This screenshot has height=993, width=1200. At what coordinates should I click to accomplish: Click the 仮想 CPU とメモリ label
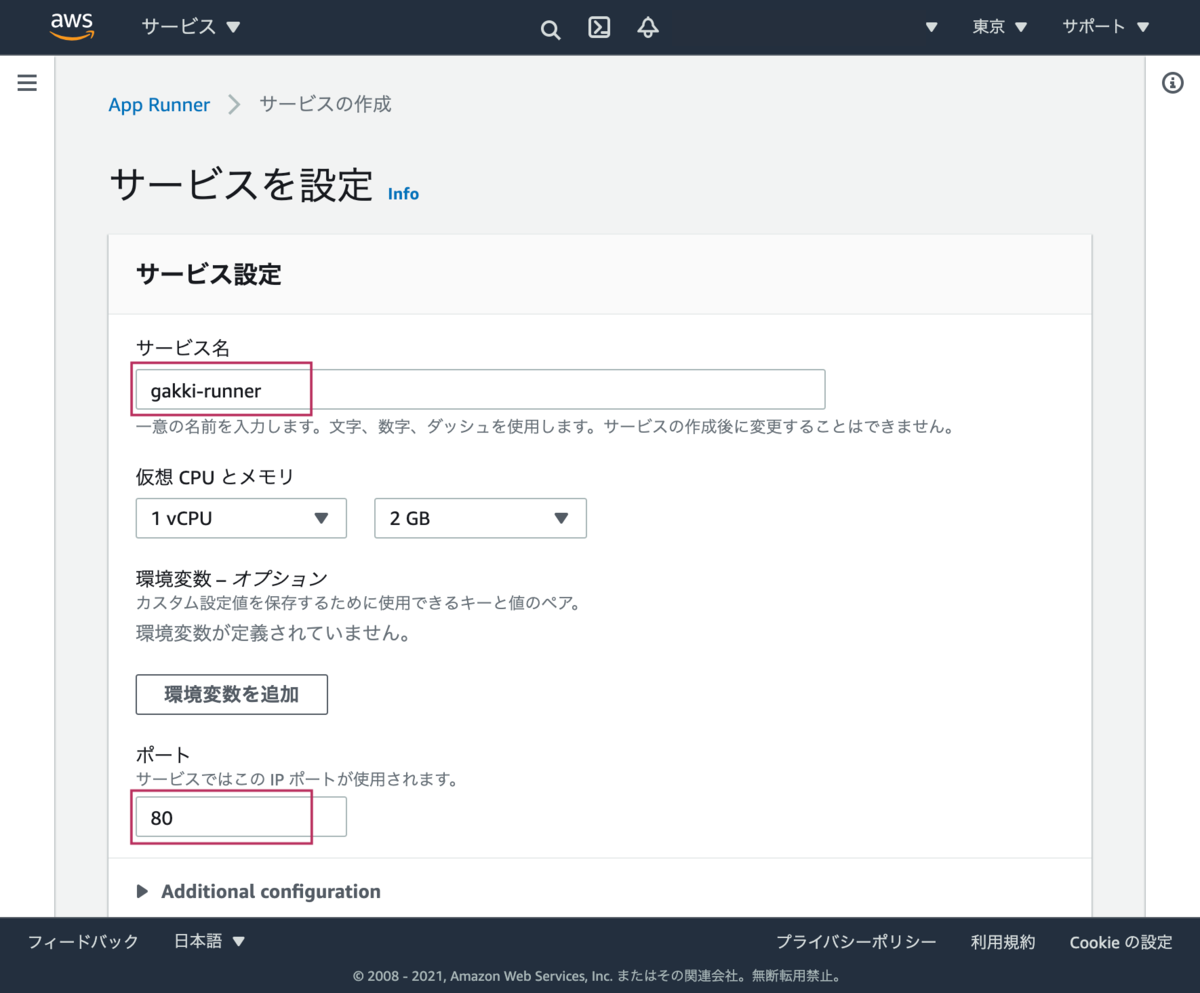coord(215,477)
